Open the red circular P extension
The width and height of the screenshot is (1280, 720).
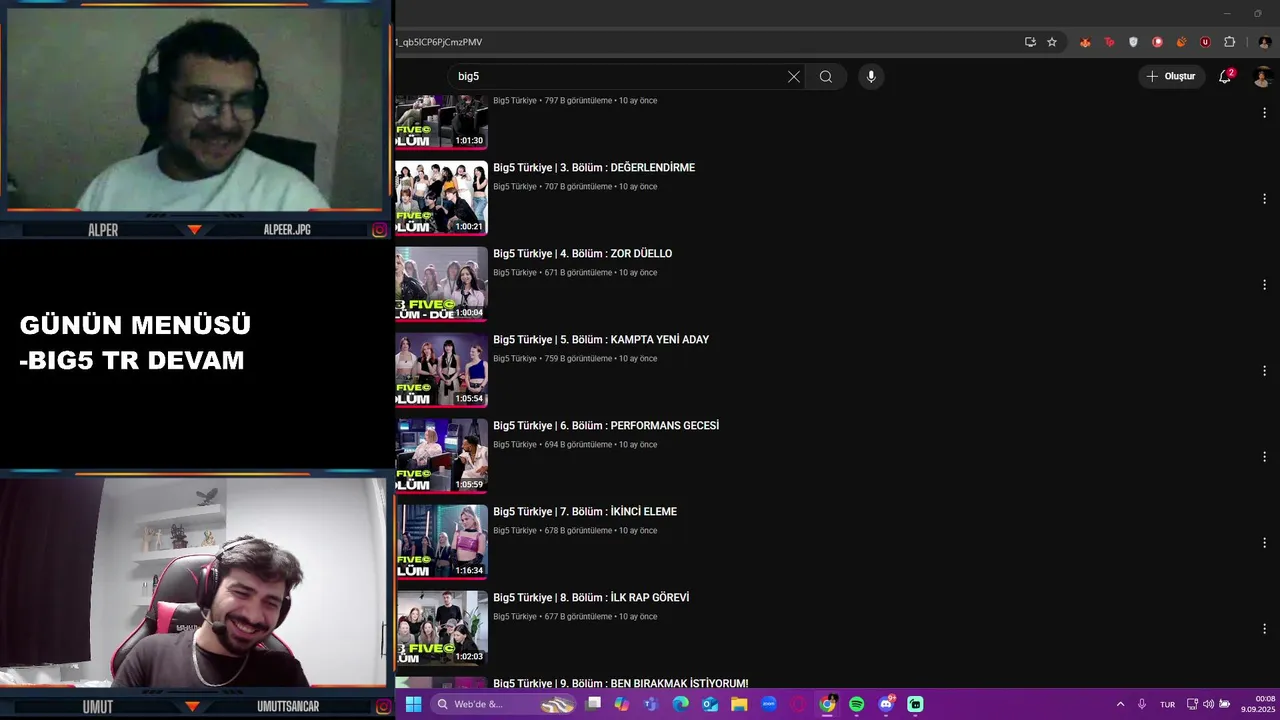1157,42
